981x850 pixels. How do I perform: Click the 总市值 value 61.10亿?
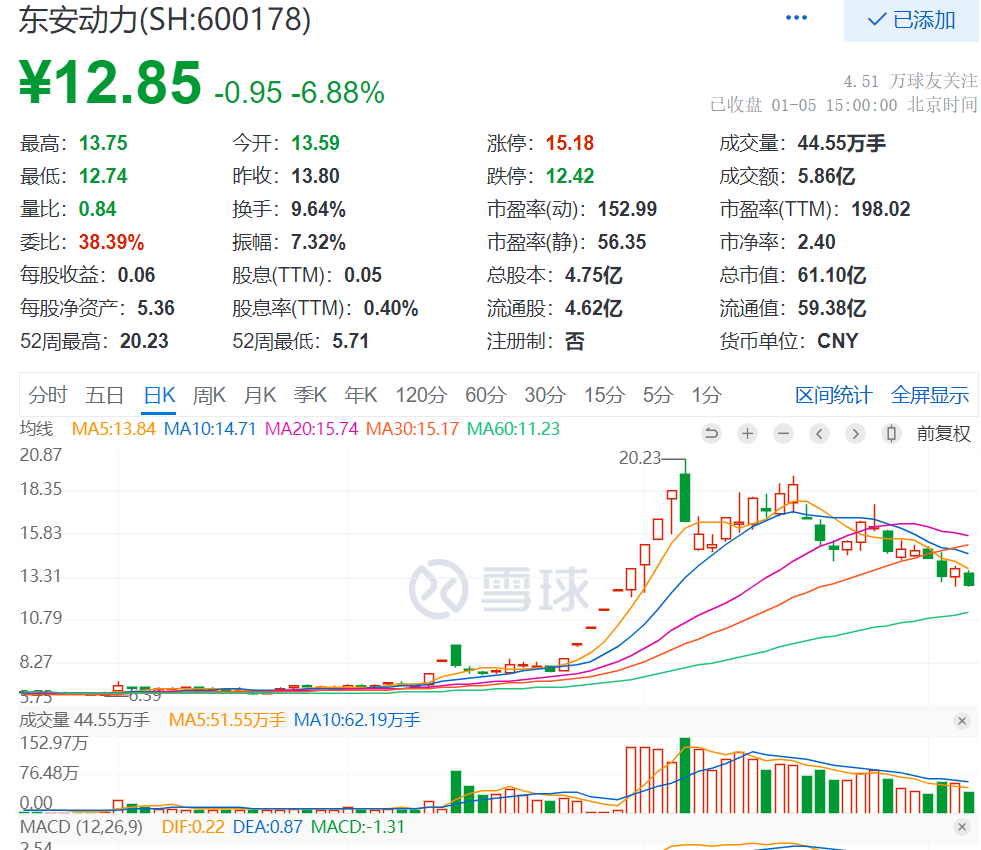pyautogui.click(x=831, y=276)
